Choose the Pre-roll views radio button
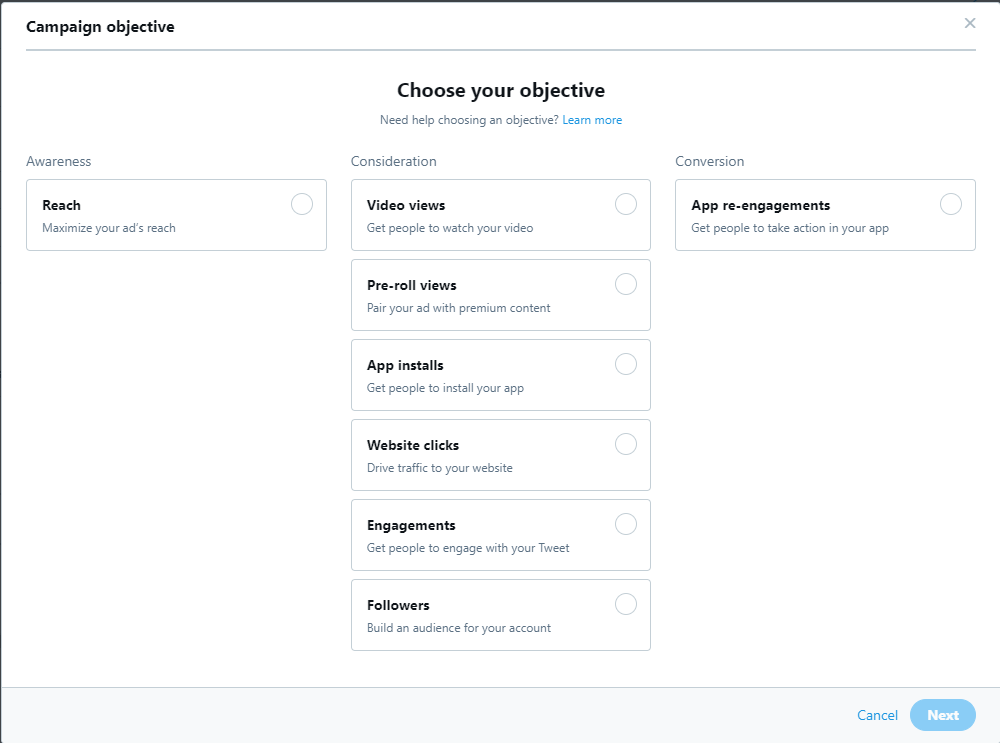 point(626,284)
